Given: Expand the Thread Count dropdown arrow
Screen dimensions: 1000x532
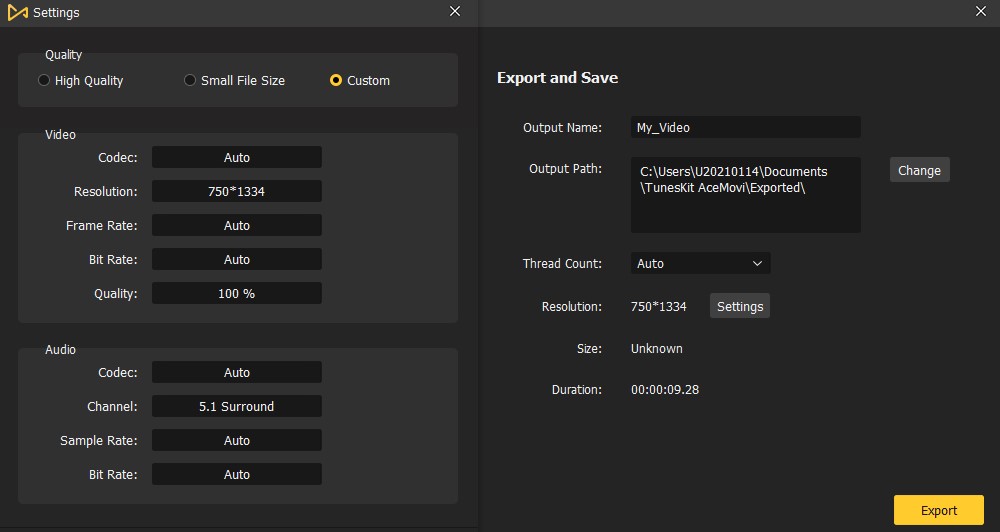Looking at the screenshot, I should coord(757,263).
